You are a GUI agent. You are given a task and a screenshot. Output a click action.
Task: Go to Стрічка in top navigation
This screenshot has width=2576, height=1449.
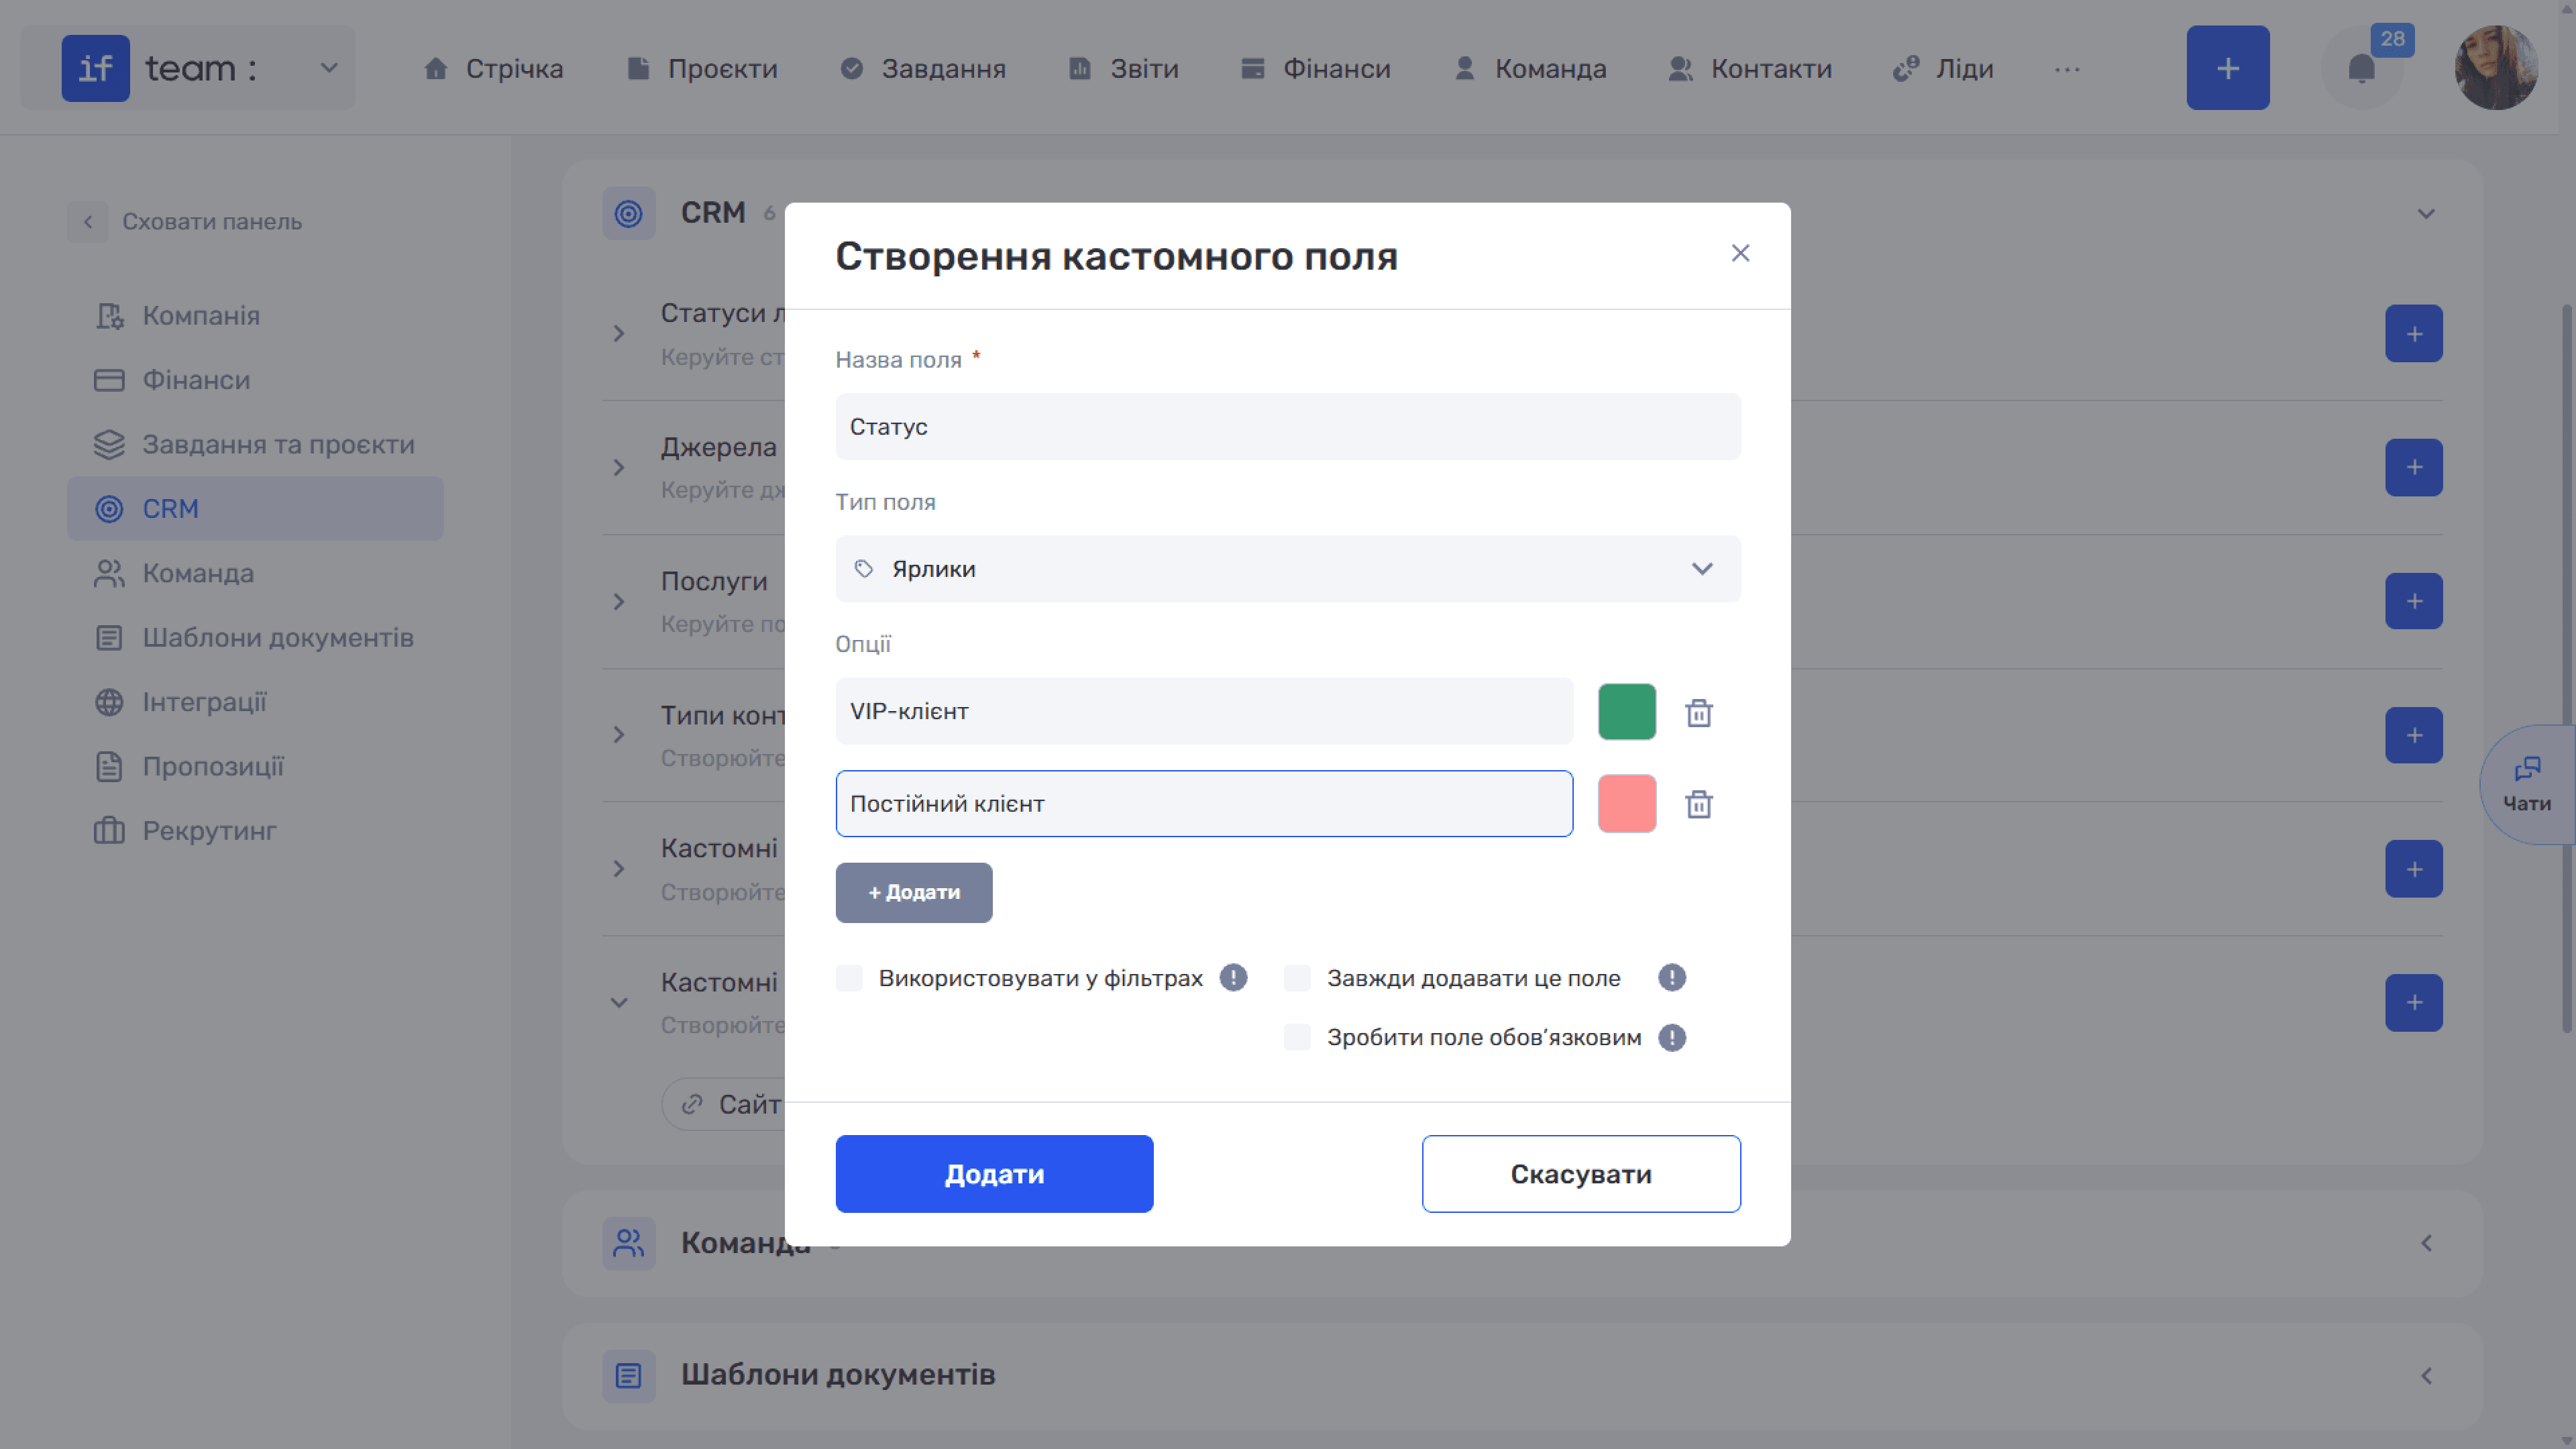pos(493,69)
